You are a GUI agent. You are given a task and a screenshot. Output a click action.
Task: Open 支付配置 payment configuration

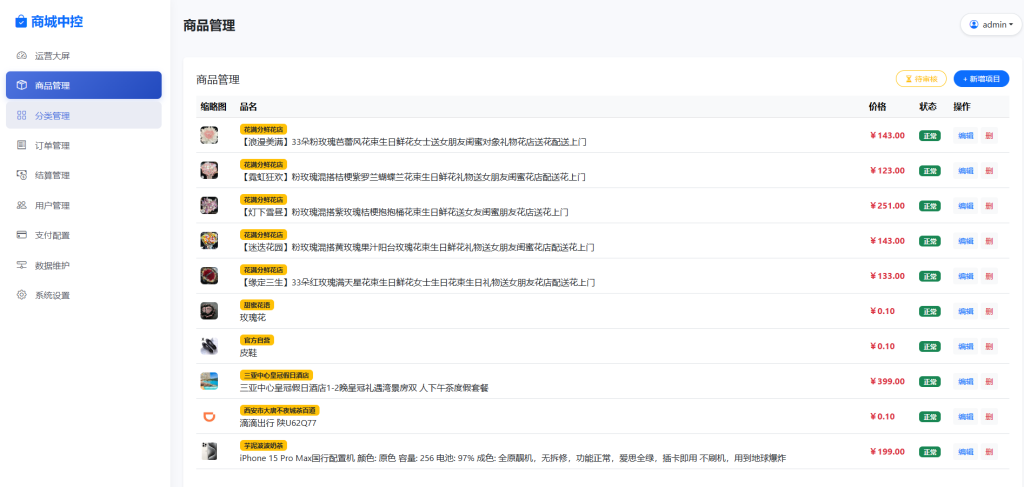pyautogui.click(x=52, y=235)
